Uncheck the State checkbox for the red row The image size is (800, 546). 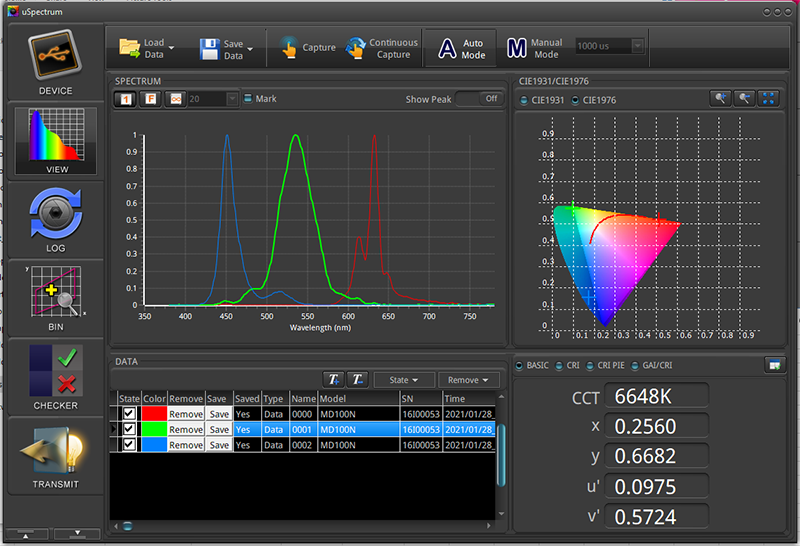tap(129, 413)
